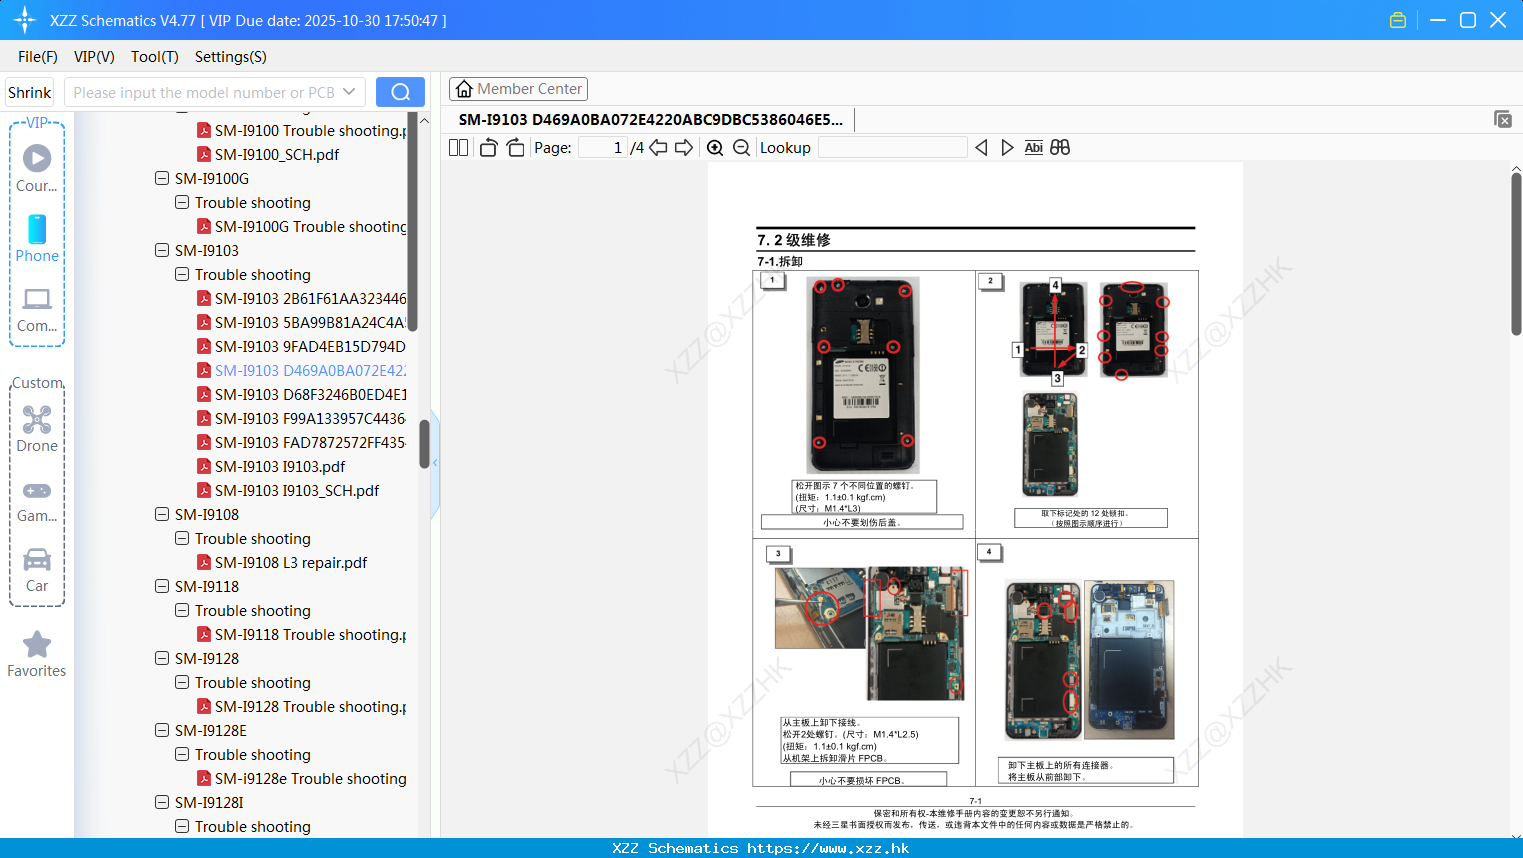Collapse the SM-I9128 tree node
This screenshot has height=858, width=1523.
coord(162,658)
